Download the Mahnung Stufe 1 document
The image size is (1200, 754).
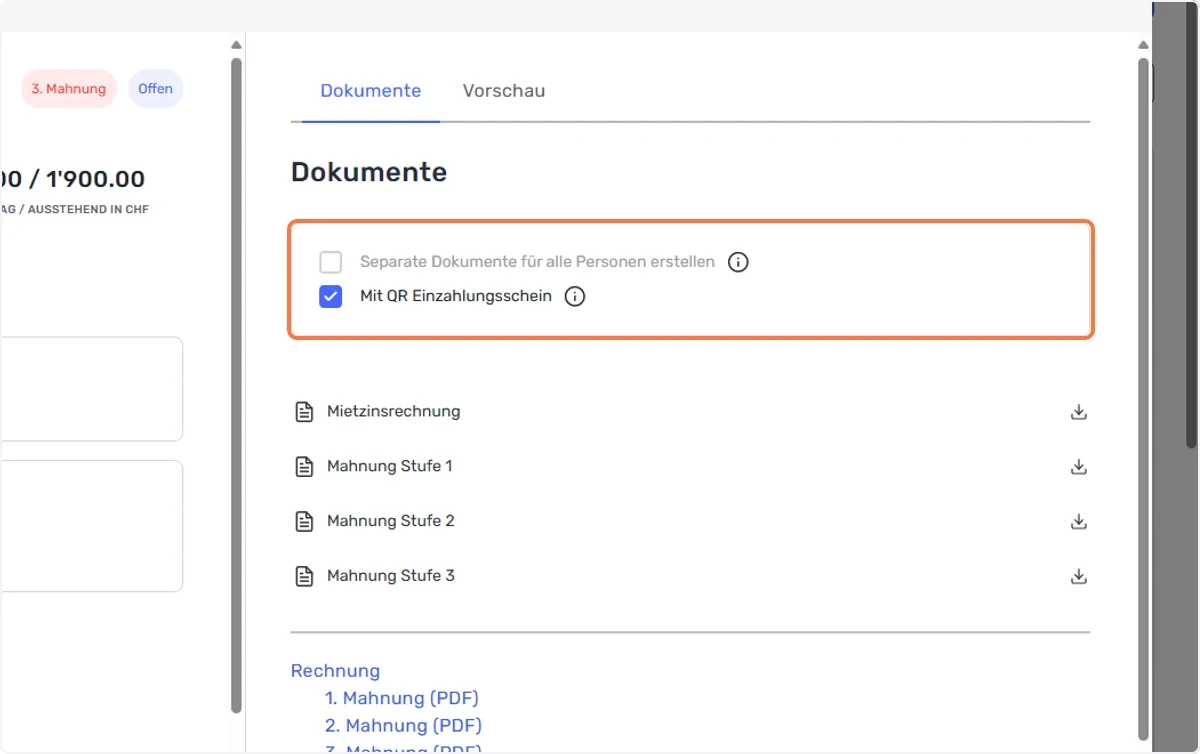1078,467
